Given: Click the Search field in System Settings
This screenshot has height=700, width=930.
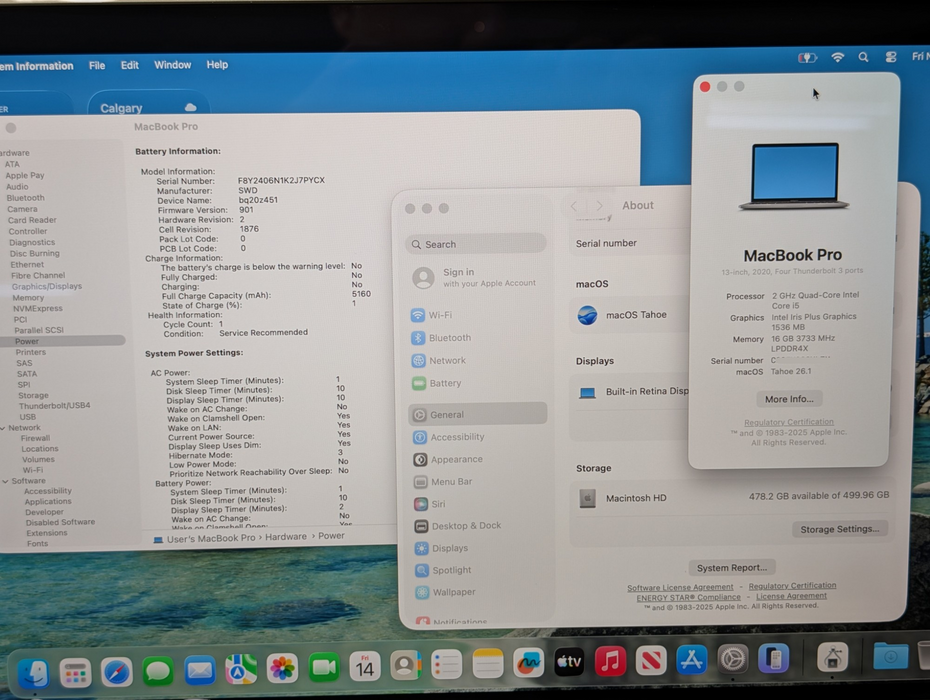Looking at the screenshot, I should (x=476, y=244).
